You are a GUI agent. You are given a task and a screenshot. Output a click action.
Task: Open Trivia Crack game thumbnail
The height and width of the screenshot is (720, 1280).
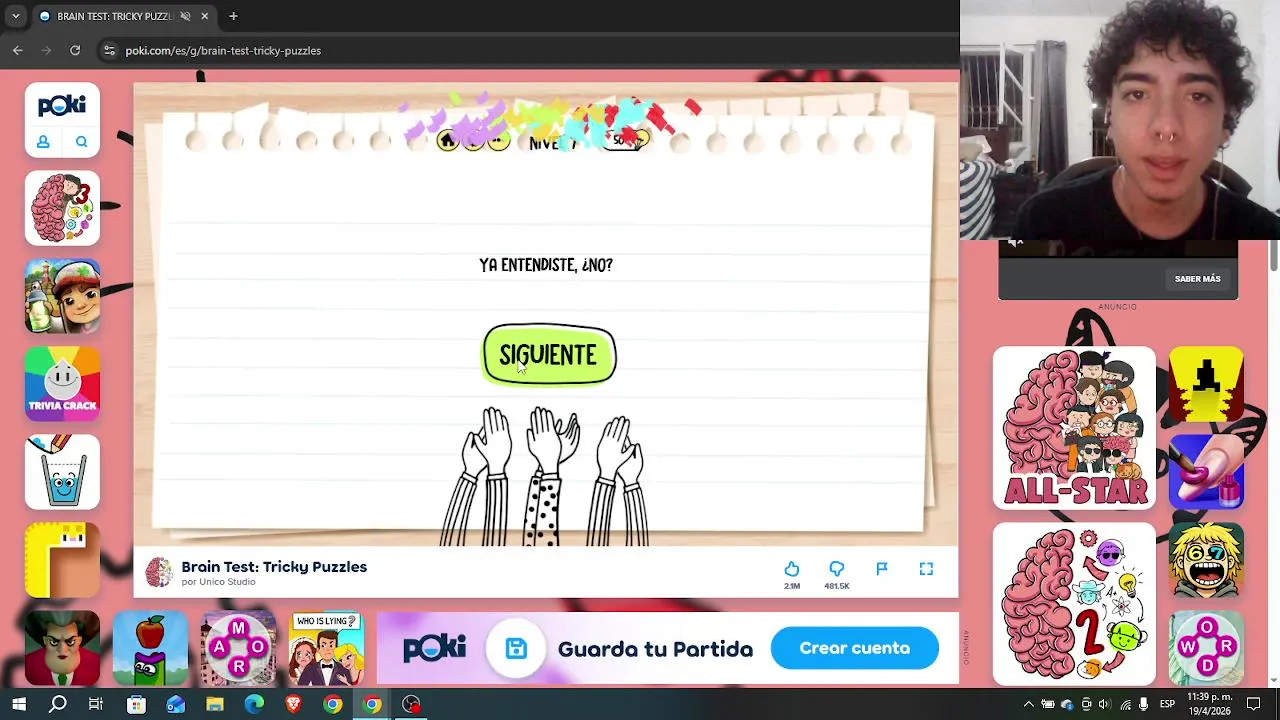click(62, 384)
